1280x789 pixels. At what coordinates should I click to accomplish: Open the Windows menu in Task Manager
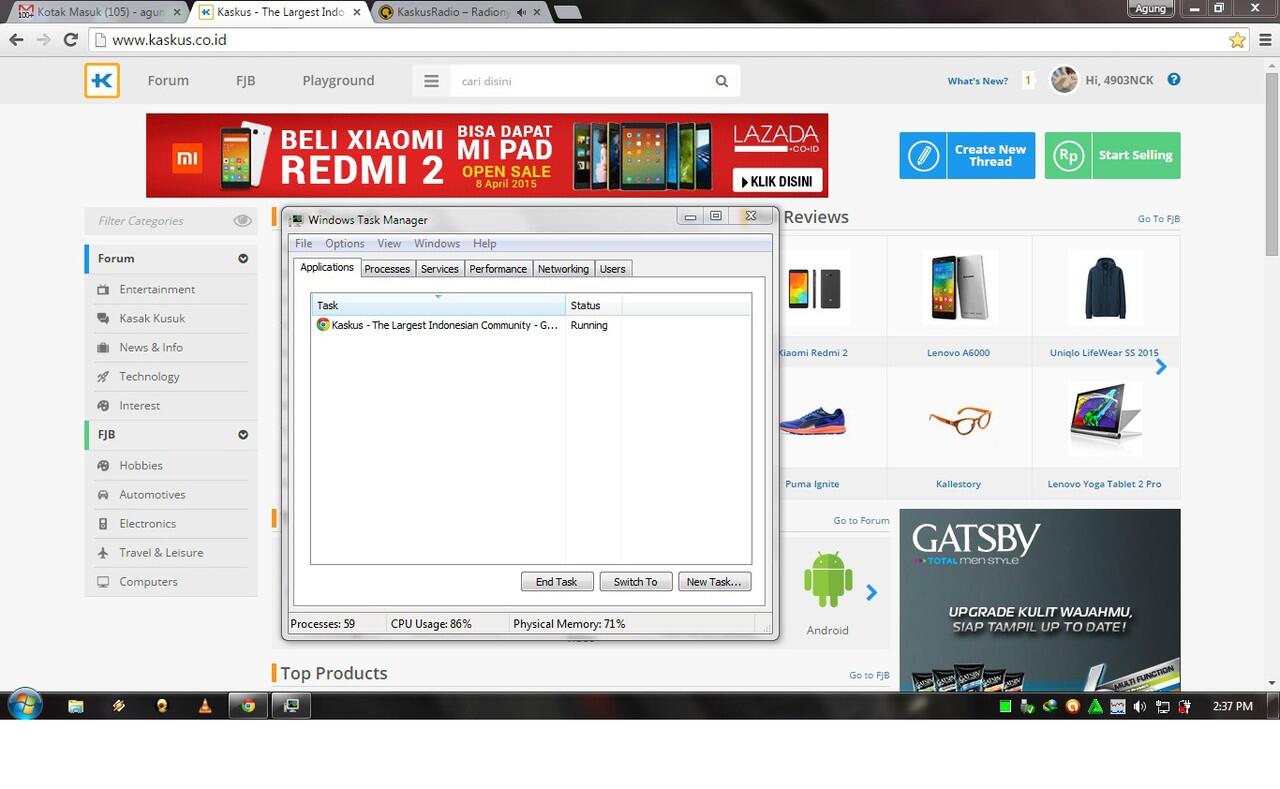437,243
